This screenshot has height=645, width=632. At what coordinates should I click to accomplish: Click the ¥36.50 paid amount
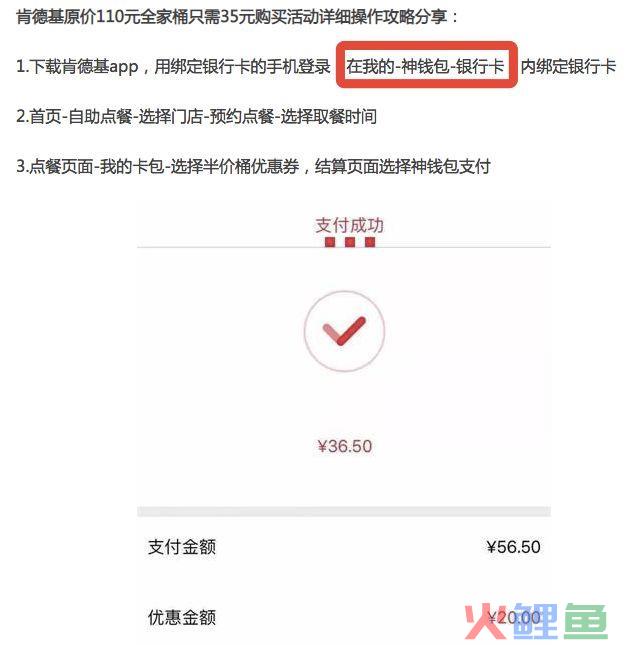click(345, 446)
